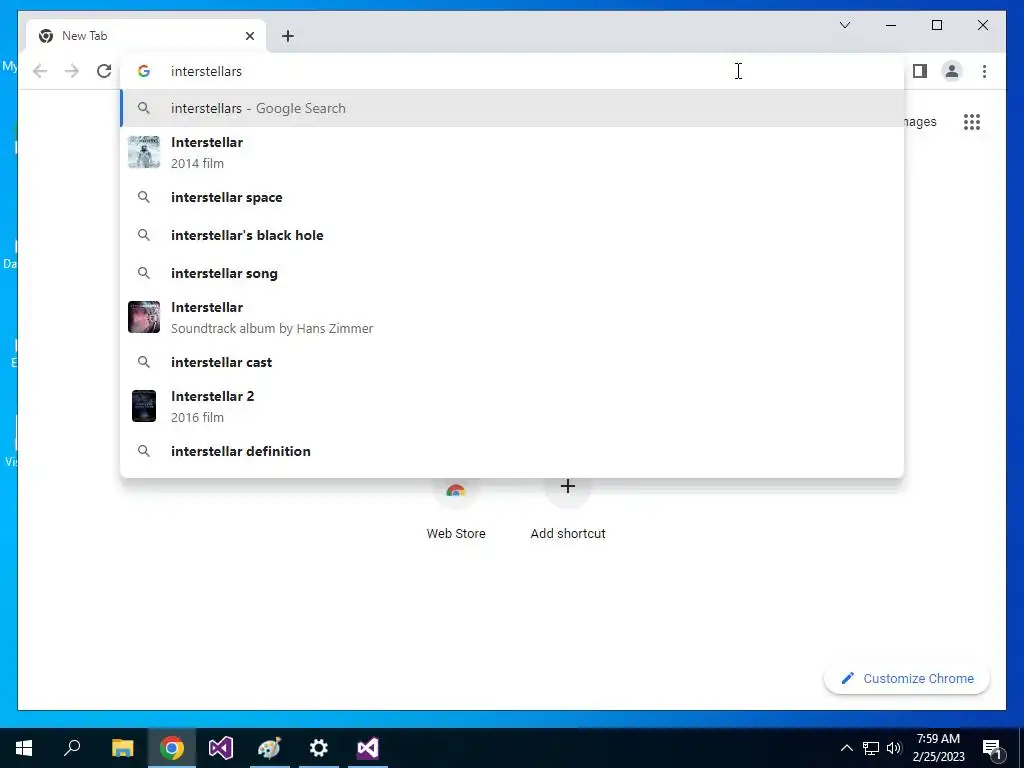Open the notification center icon

tap(993, 748)
